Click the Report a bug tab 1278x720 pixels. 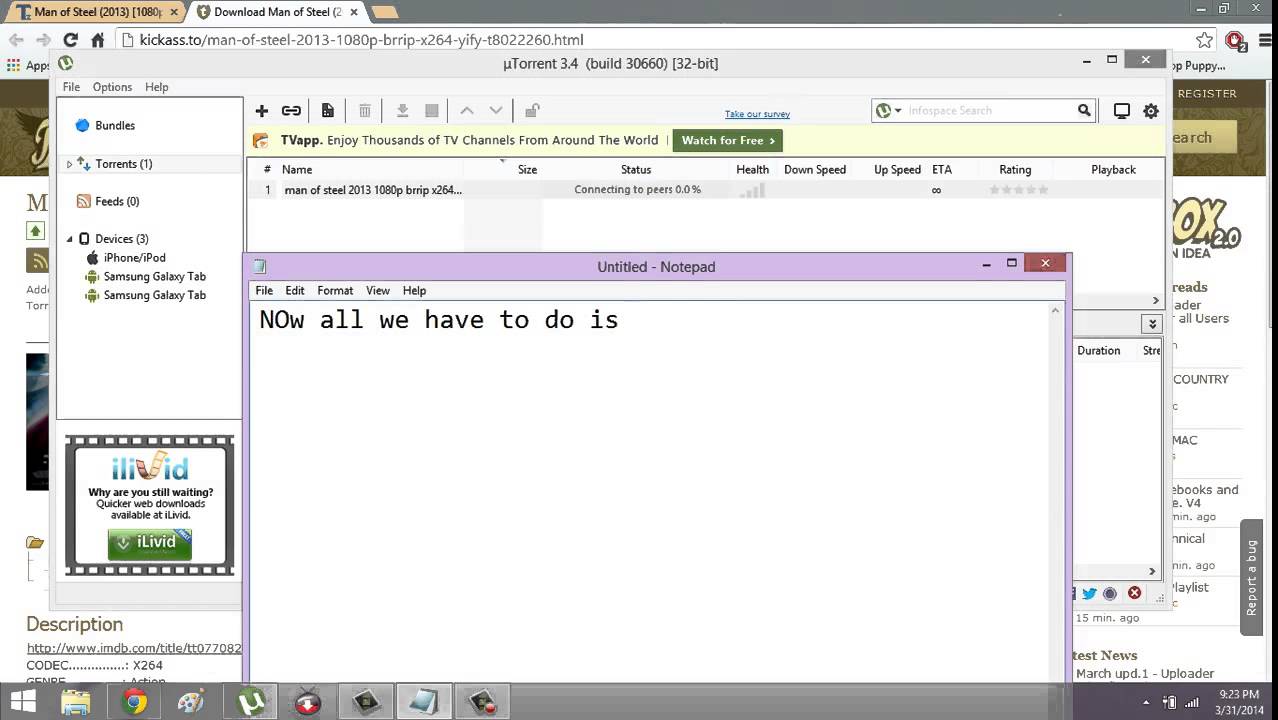[x=1252, y=578]
